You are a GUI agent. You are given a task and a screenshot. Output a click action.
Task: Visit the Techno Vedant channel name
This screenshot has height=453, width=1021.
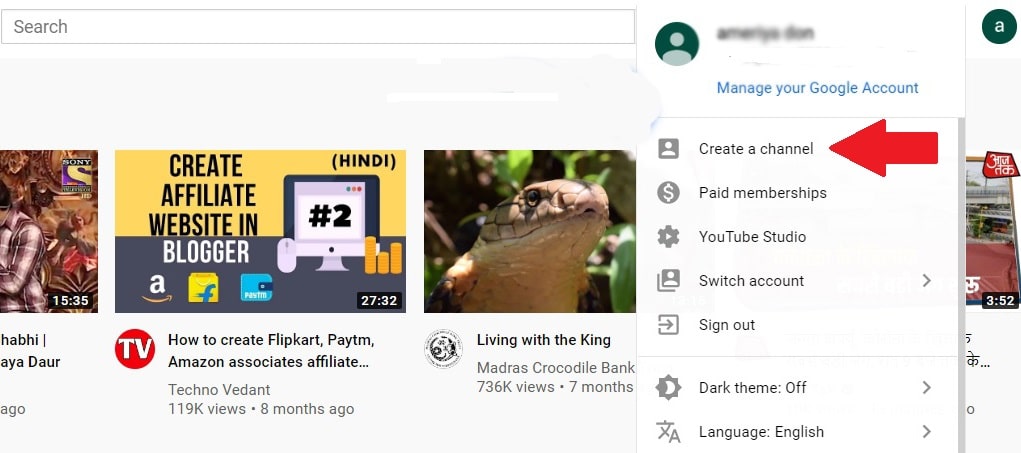219,390
